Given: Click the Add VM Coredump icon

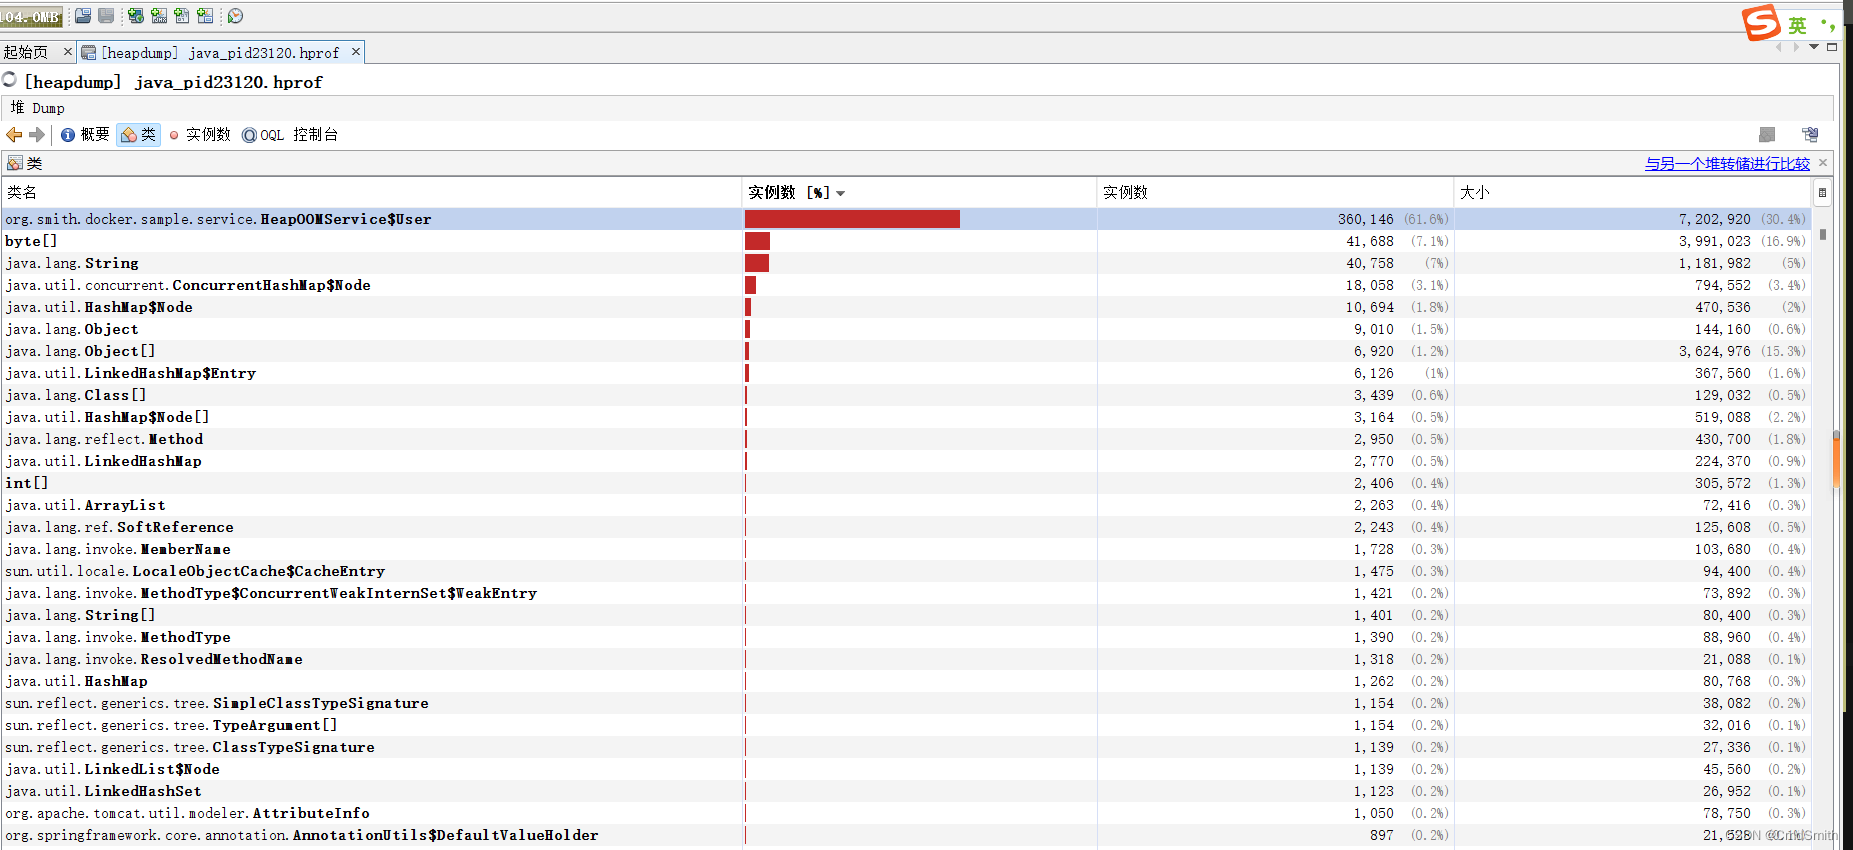Looking at the screenshot, I should point(182,16).
